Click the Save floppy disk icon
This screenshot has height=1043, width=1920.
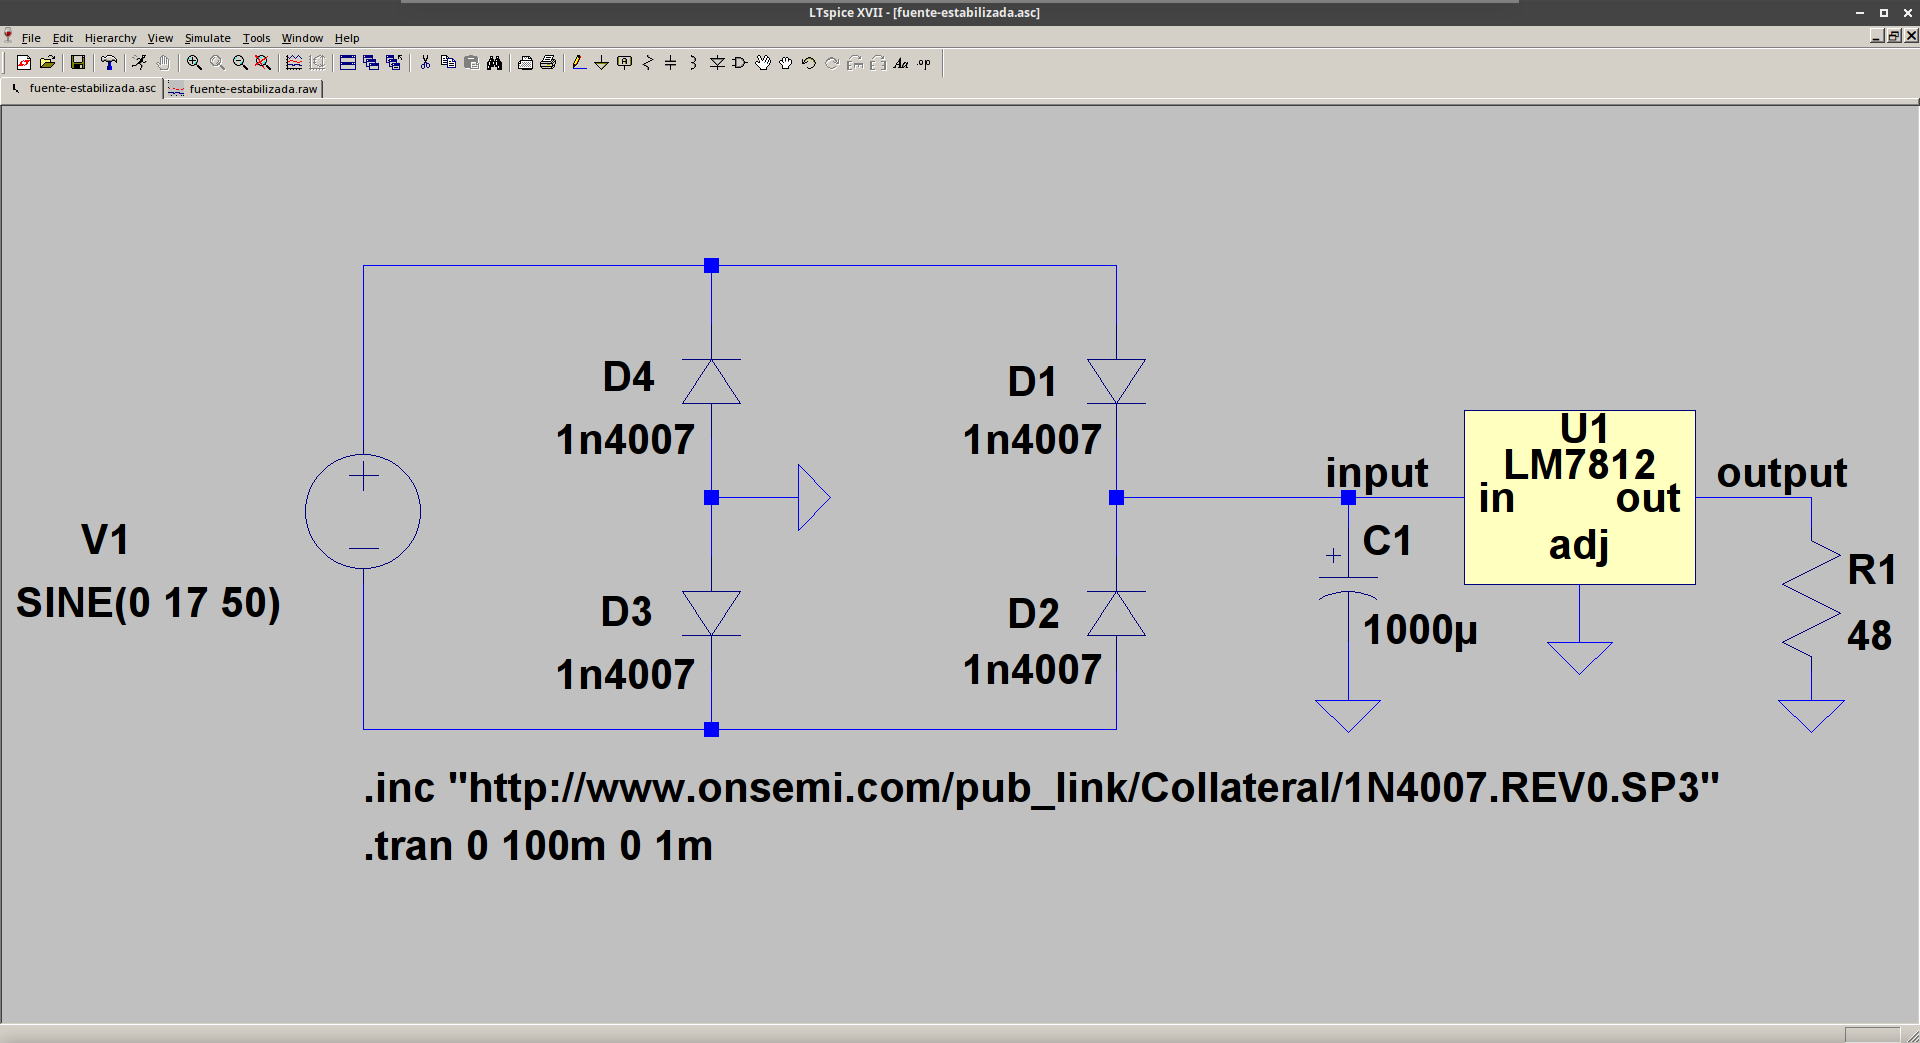[x=77, y=63]
